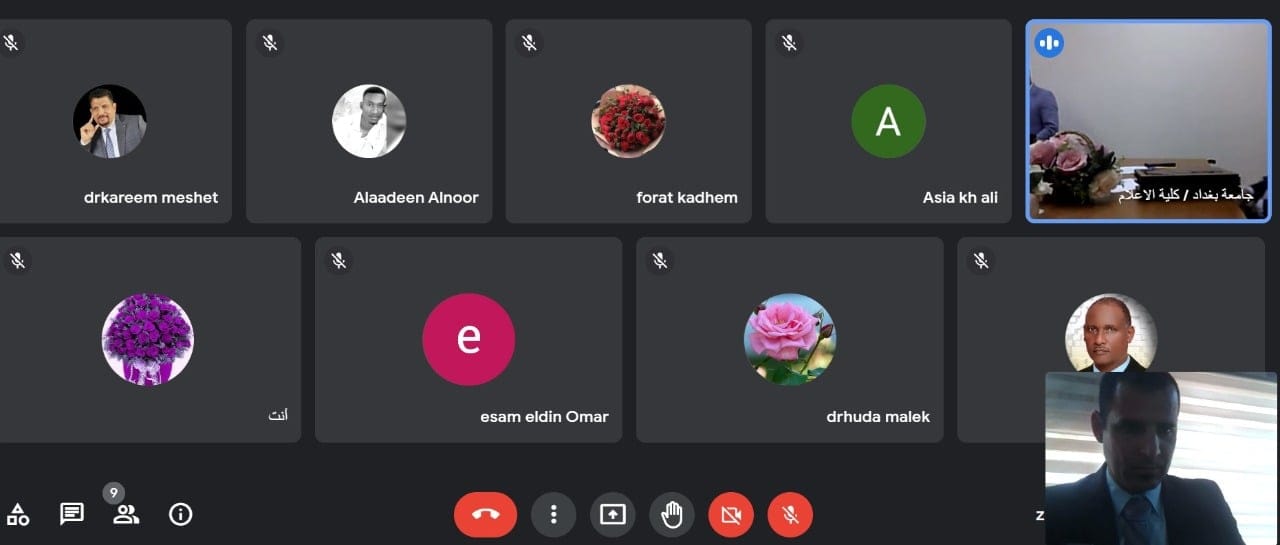Click the self-view video of man in suit
The width and height of the screenshot is (1280, 545).
1161,458
